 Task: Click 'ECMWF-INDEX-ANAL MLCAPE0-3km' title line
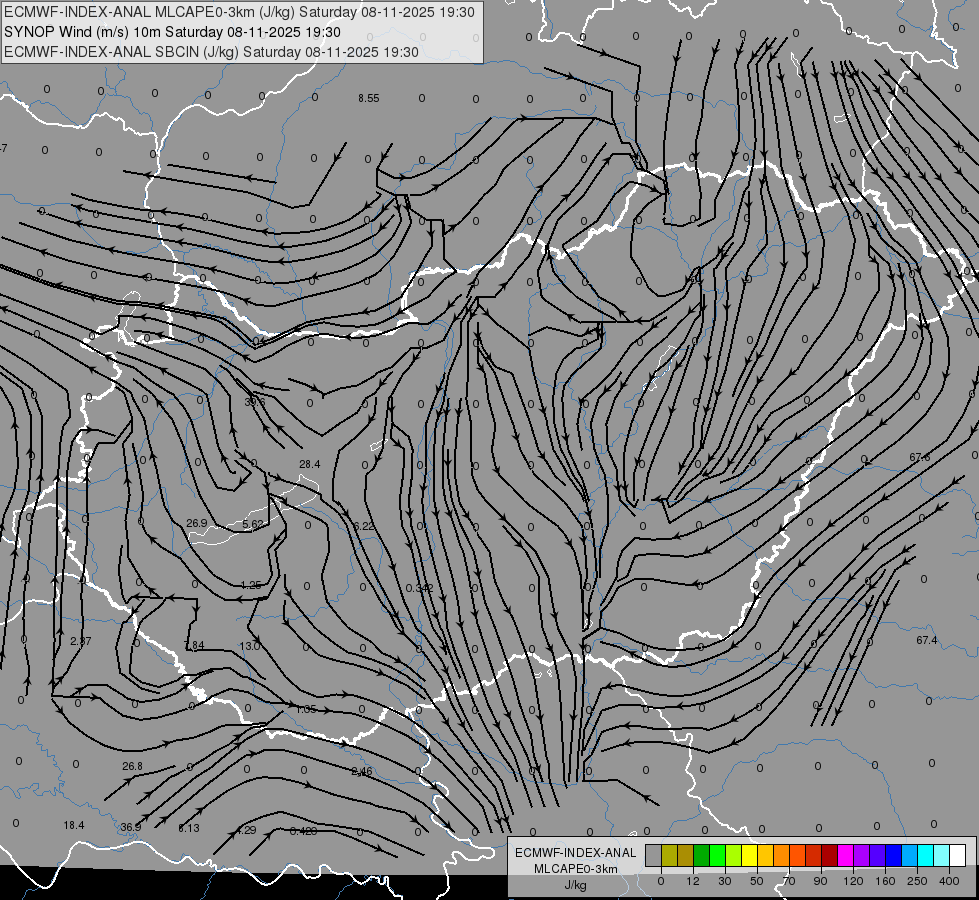coord(239,12)
